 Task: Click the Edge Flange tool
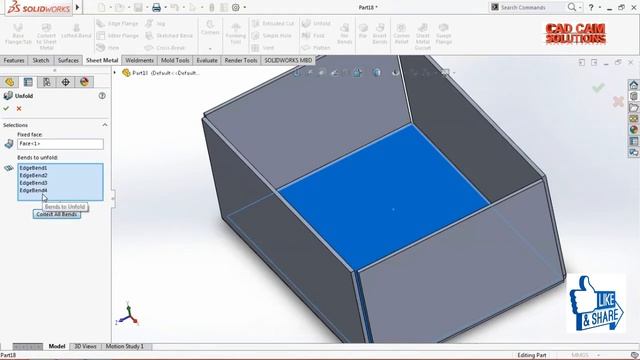tap(118, 24)
